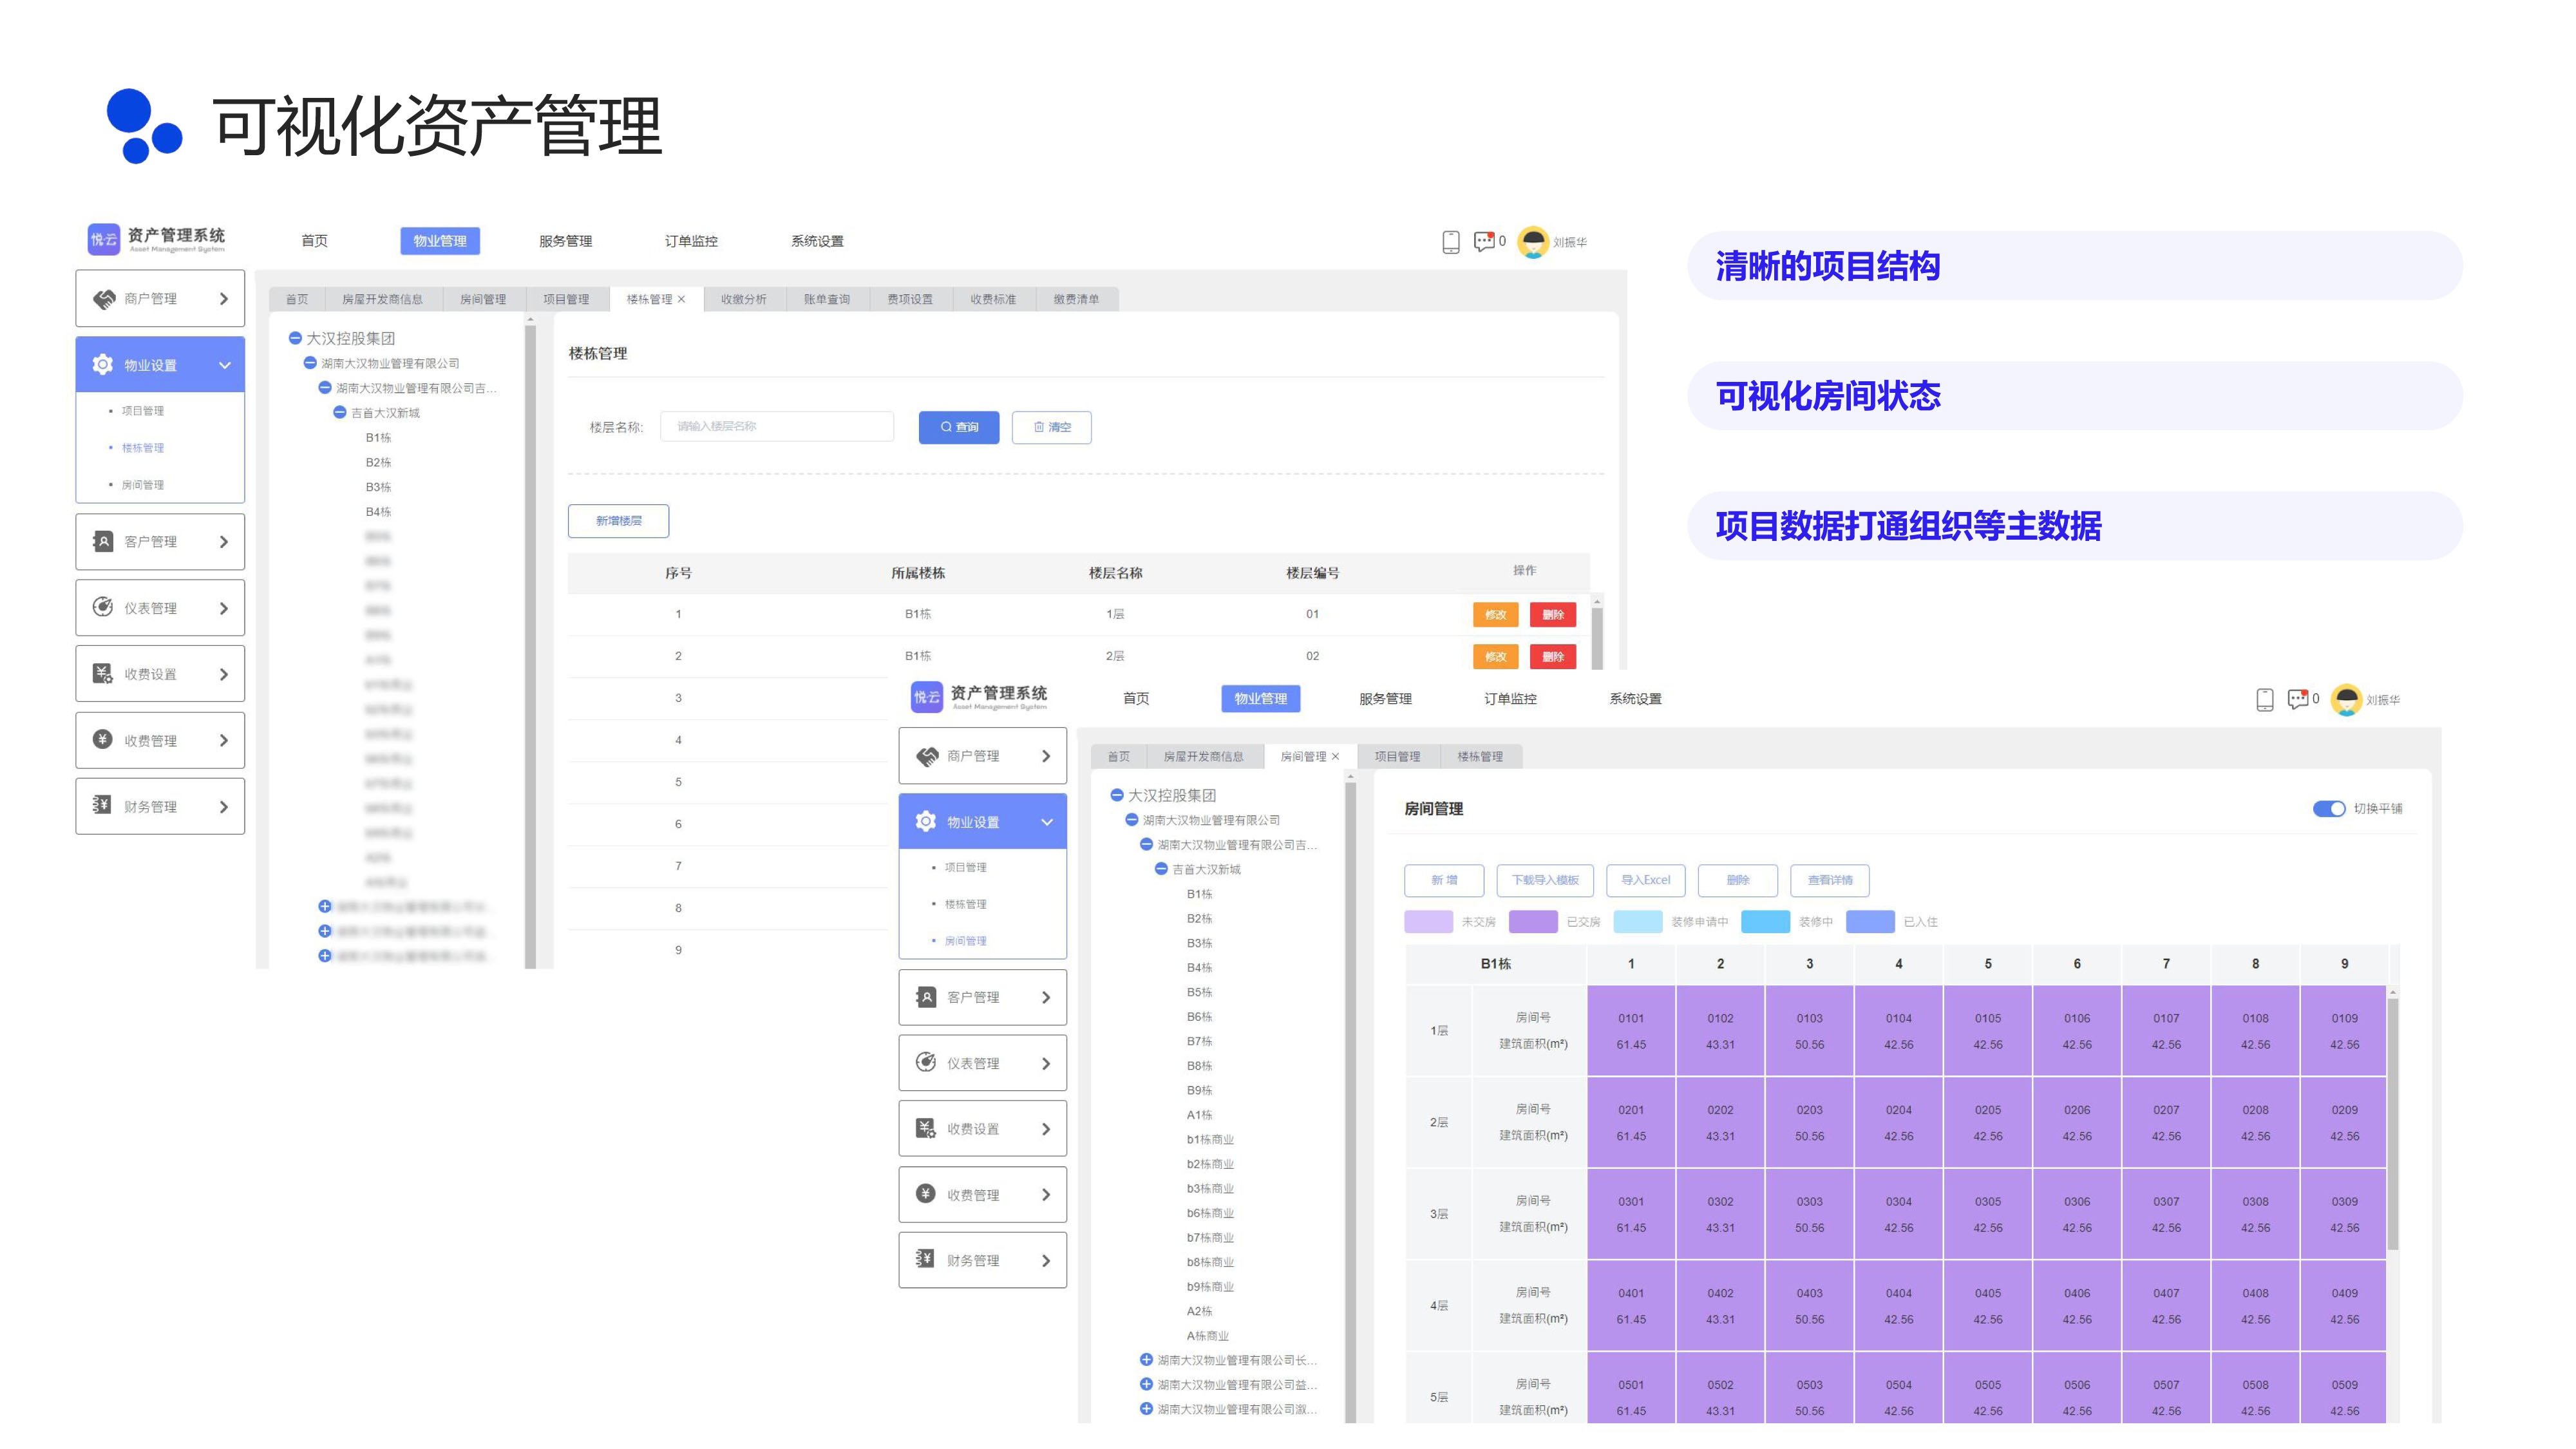The width and height of the screenshot is (2576, 1449).
Task: Switch to the 收缴分析 tab
Action: point(743,299)
